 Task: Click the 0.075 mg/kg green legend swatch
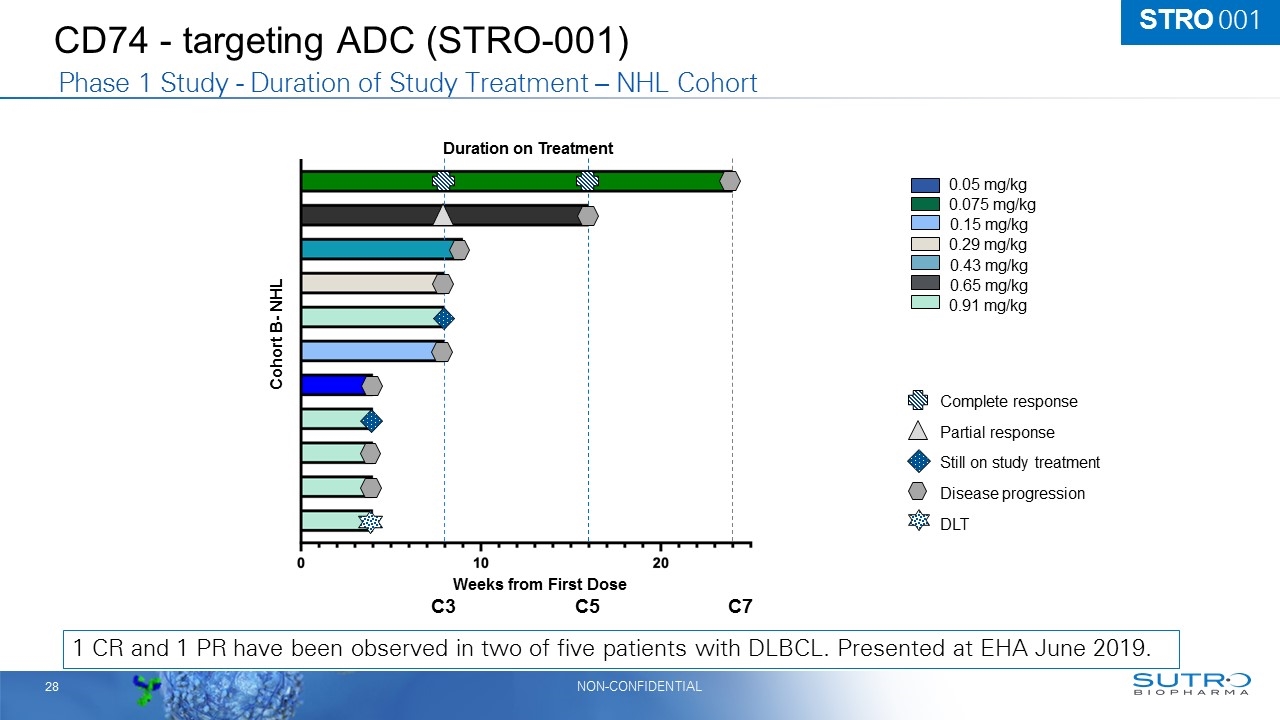click(x=925, y=205)
